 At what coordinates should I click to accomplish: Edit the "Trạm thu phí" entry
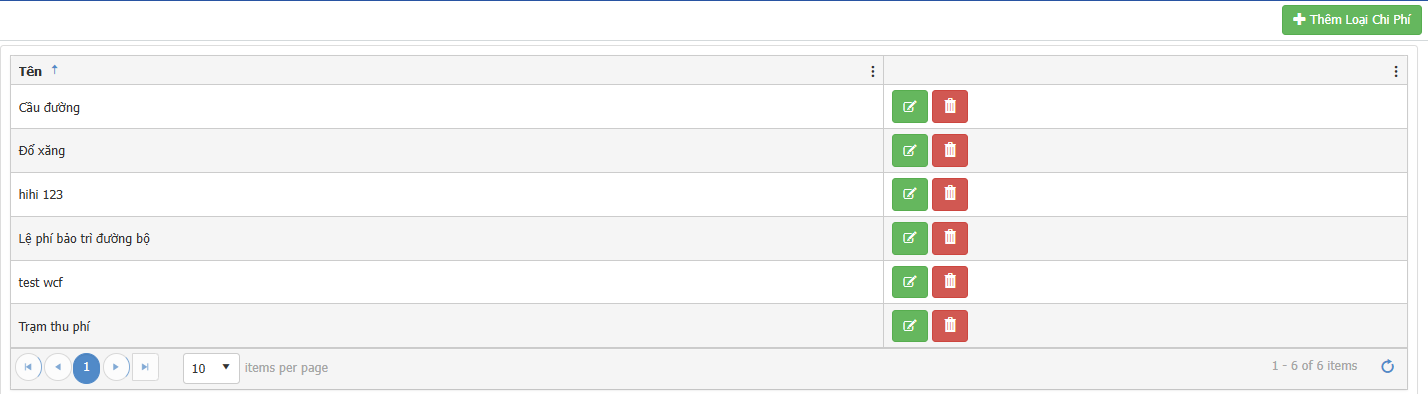coord(910,325)
